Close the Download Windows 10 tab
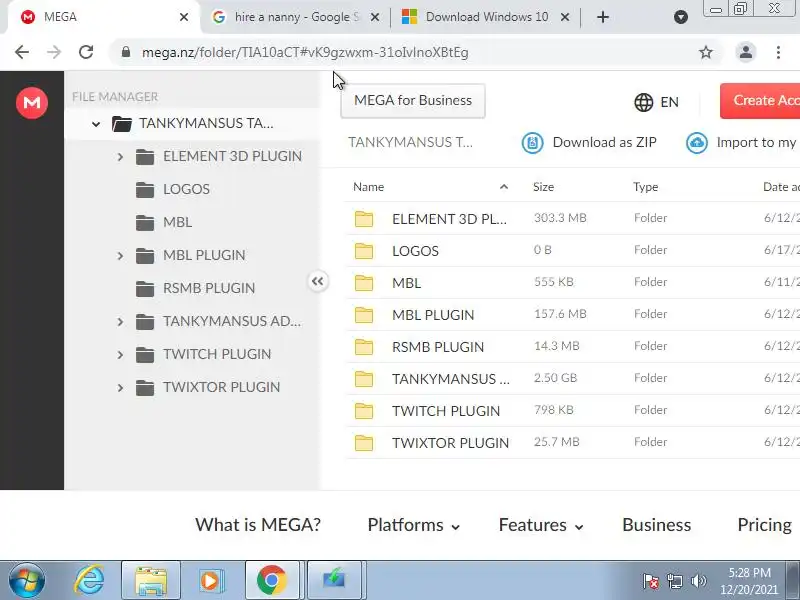The height and width of the screenshot is (600, 800). (565, 17)
